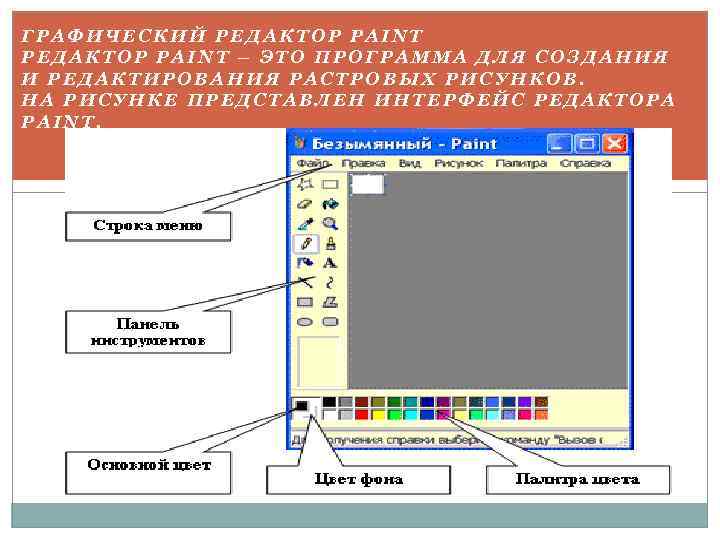720x540 pixels.
Task: Close the Paint window
Action: pos(614,144)
